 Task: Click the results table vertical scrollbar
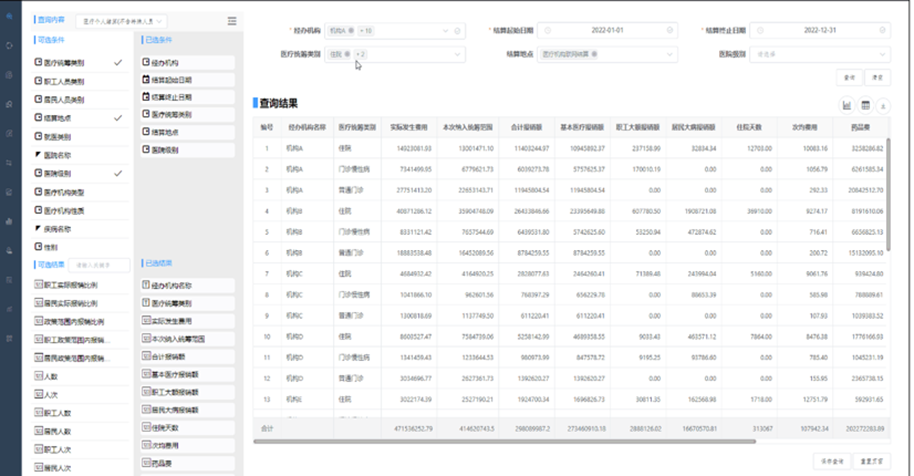click(886, 200)
